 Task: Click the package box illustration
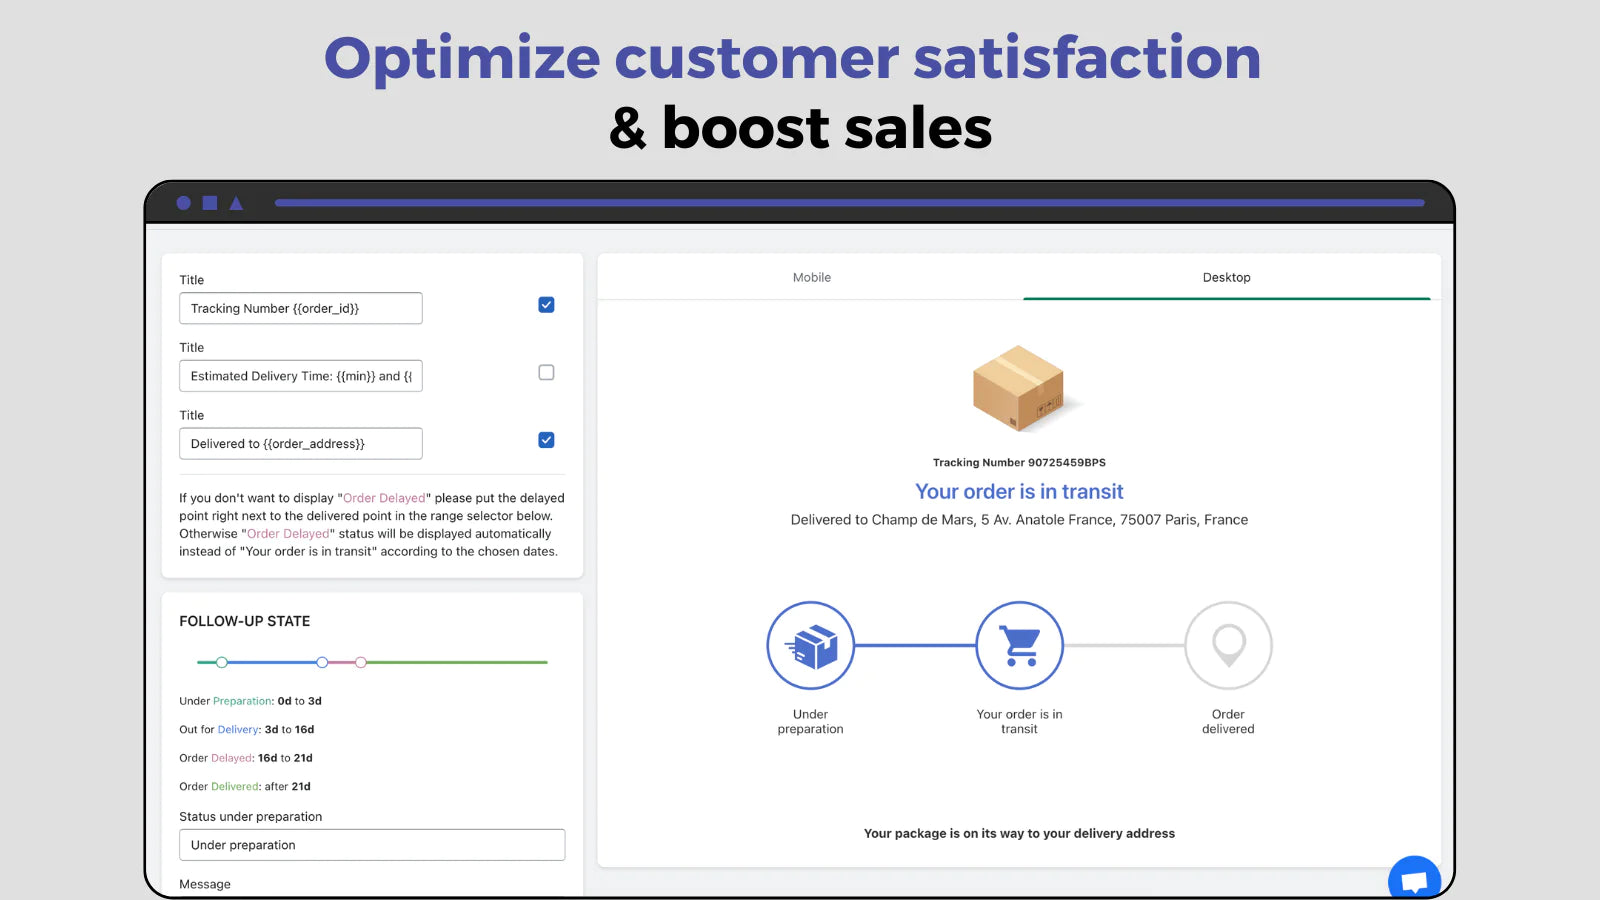coord(1018,390)
